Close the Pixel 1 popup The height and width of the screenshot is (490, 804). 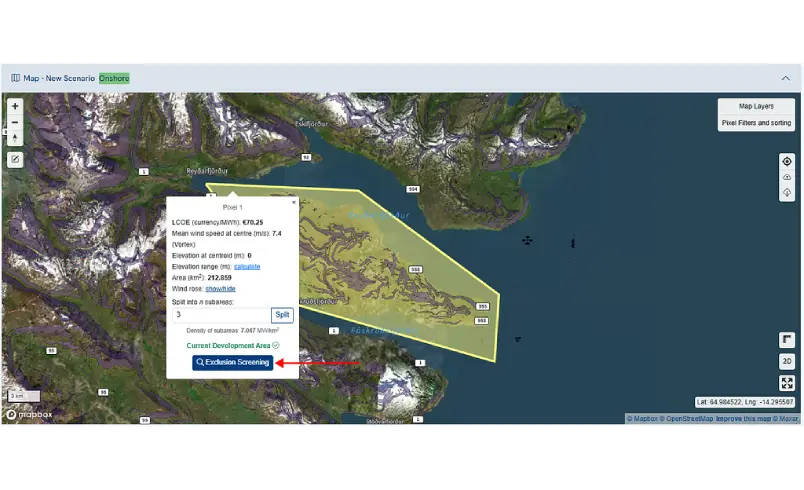294,202
